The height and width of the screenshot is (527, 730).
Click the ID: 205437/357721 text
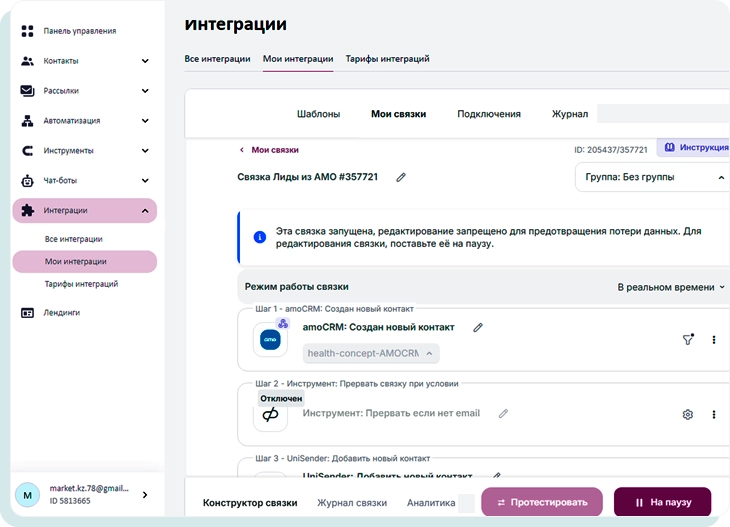pos(611,150)
